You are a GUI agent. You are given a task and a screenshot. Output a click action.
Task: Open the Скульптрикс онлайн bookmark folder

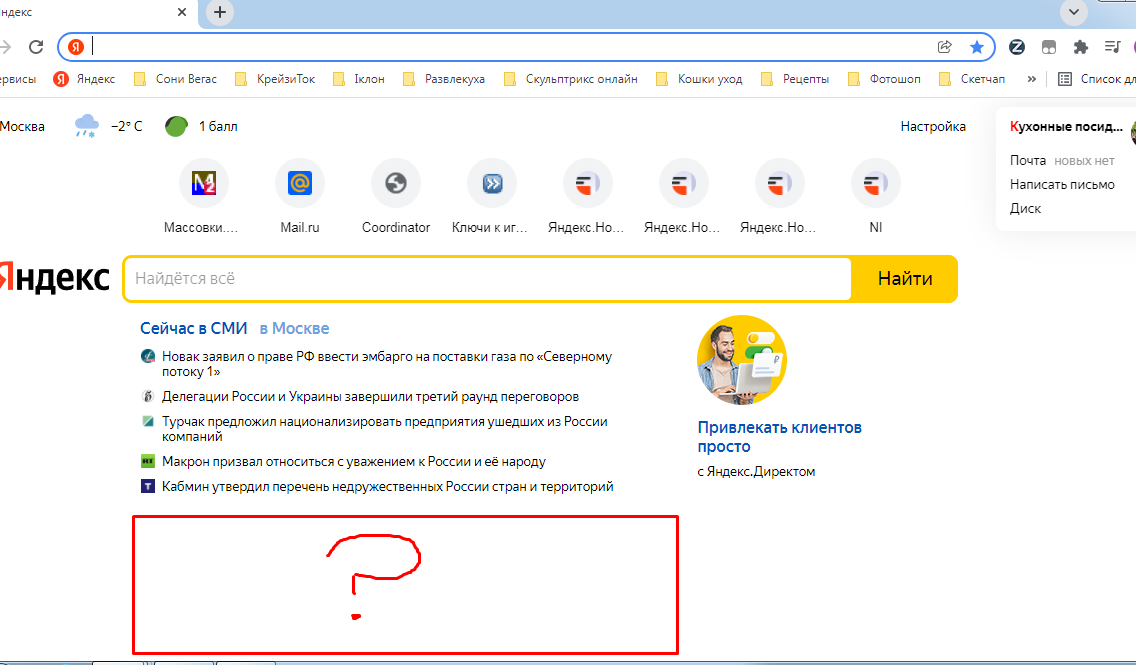[x=571, y=79]
